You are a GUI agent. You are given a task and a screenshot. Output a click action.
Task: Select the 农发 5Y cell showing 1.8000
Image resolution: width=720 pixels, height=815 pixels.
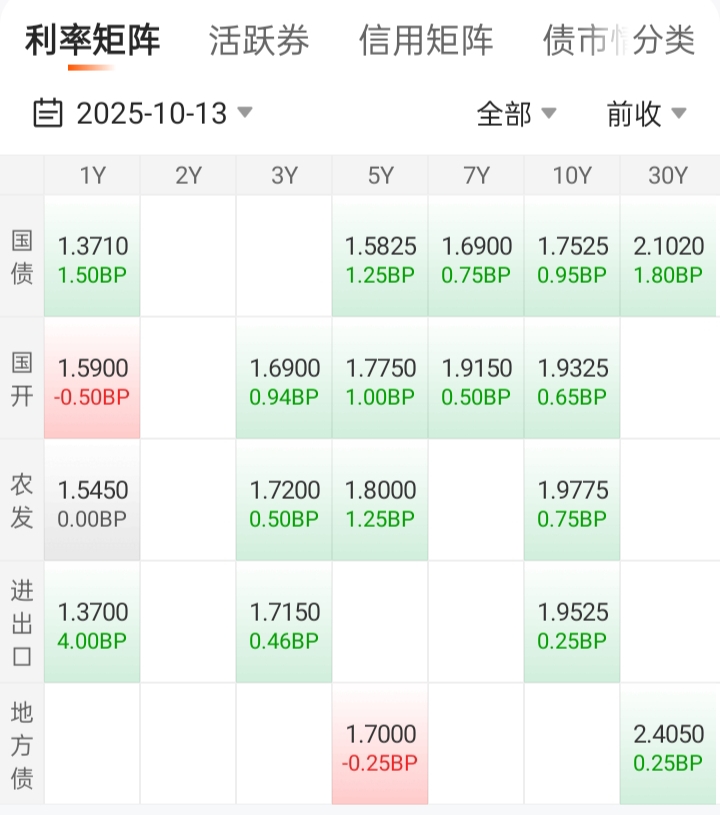380,502
